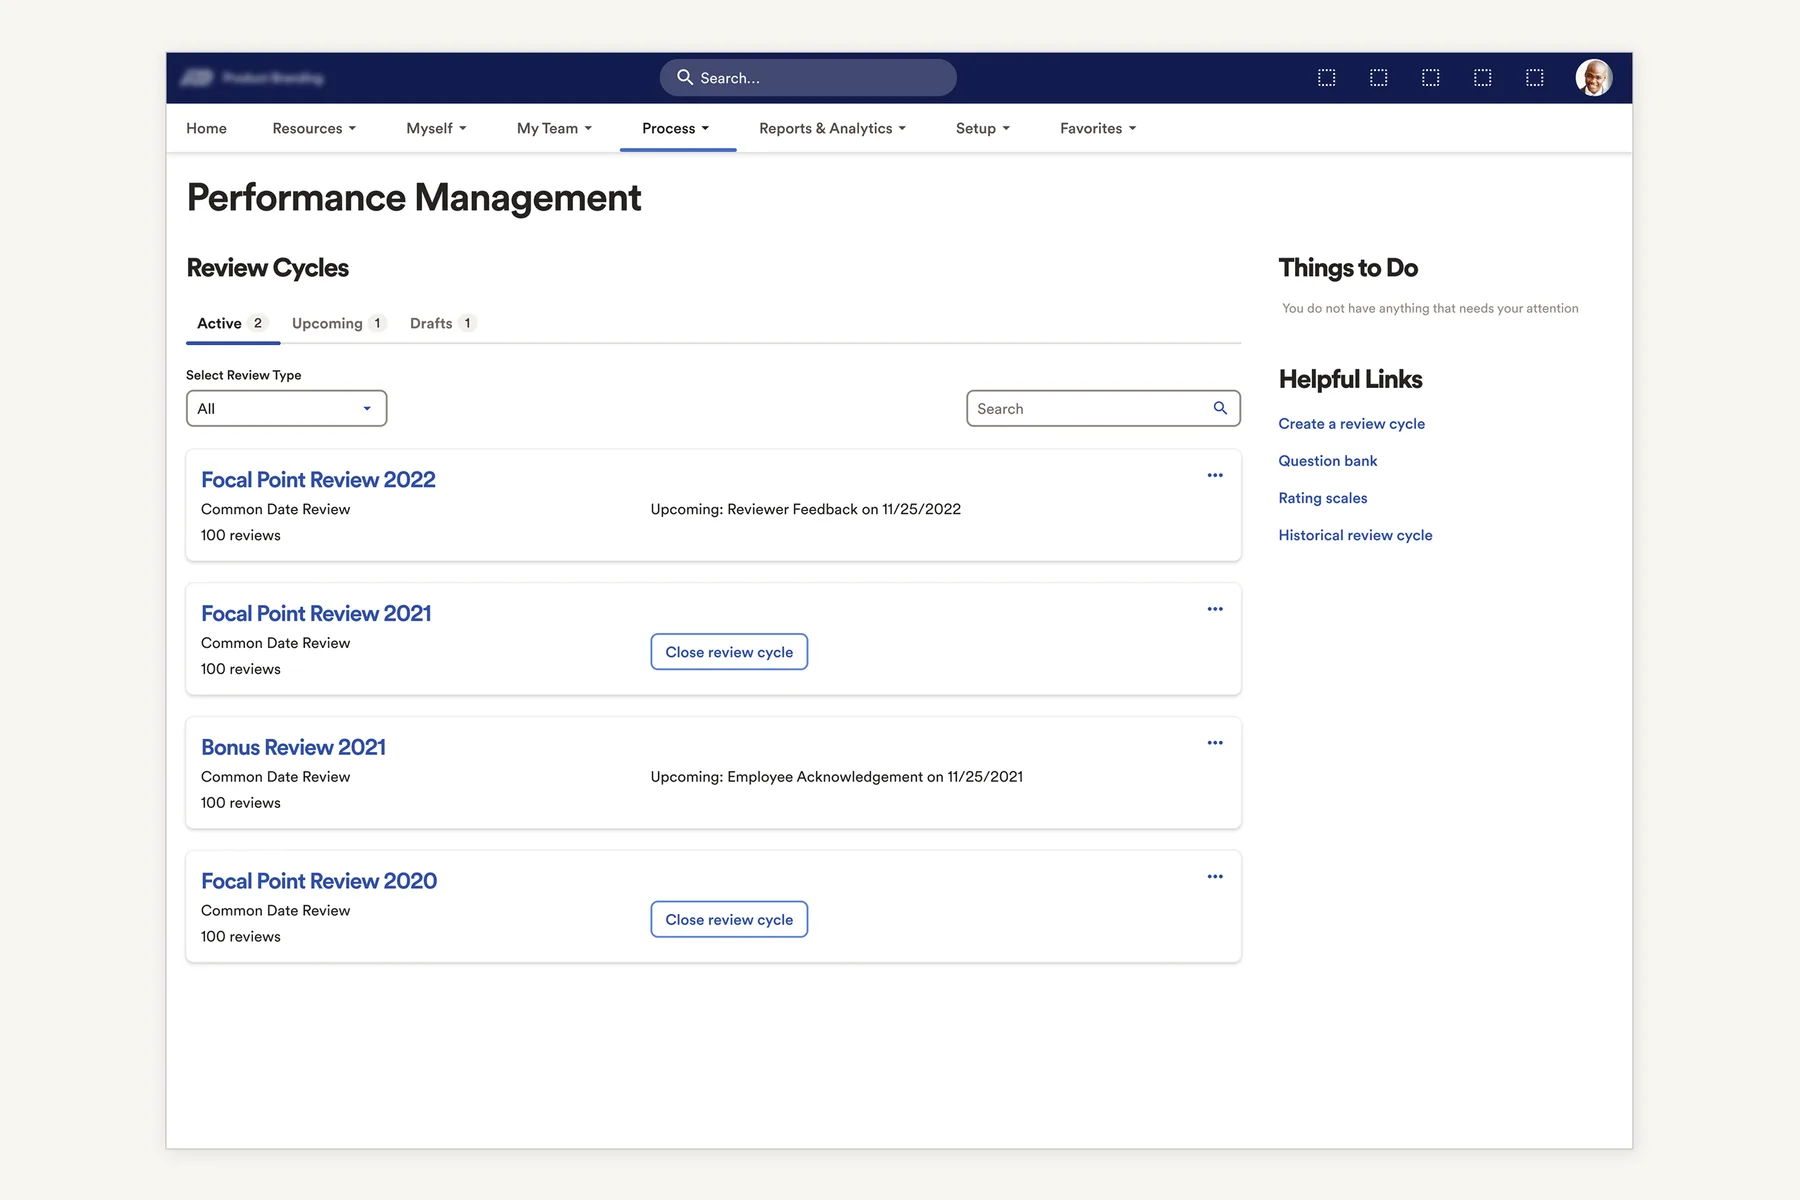Expand the Setup menu
This screenshot has height=1200, width=1800.
click(983, 128)
